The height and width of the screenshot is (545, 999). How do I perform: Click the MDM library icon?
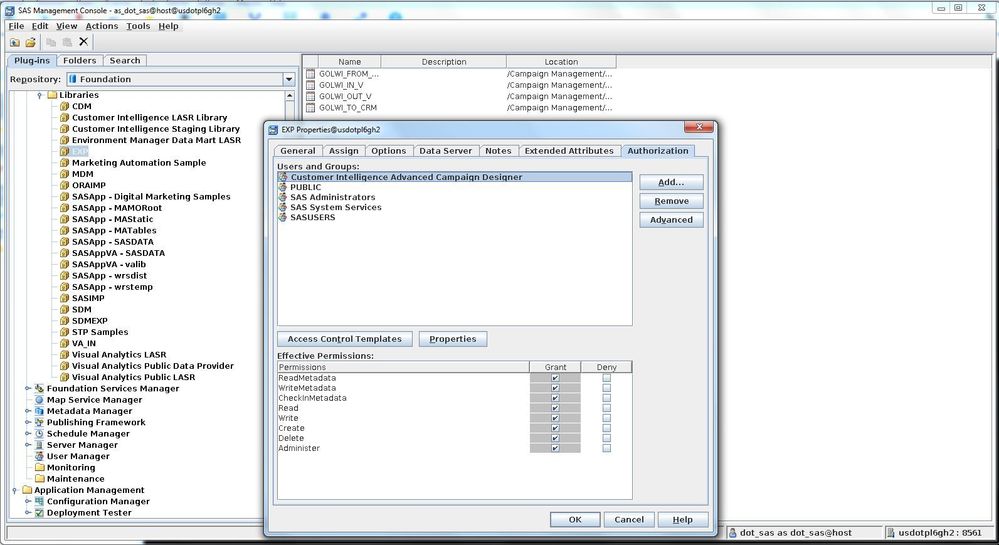[64, 174]
